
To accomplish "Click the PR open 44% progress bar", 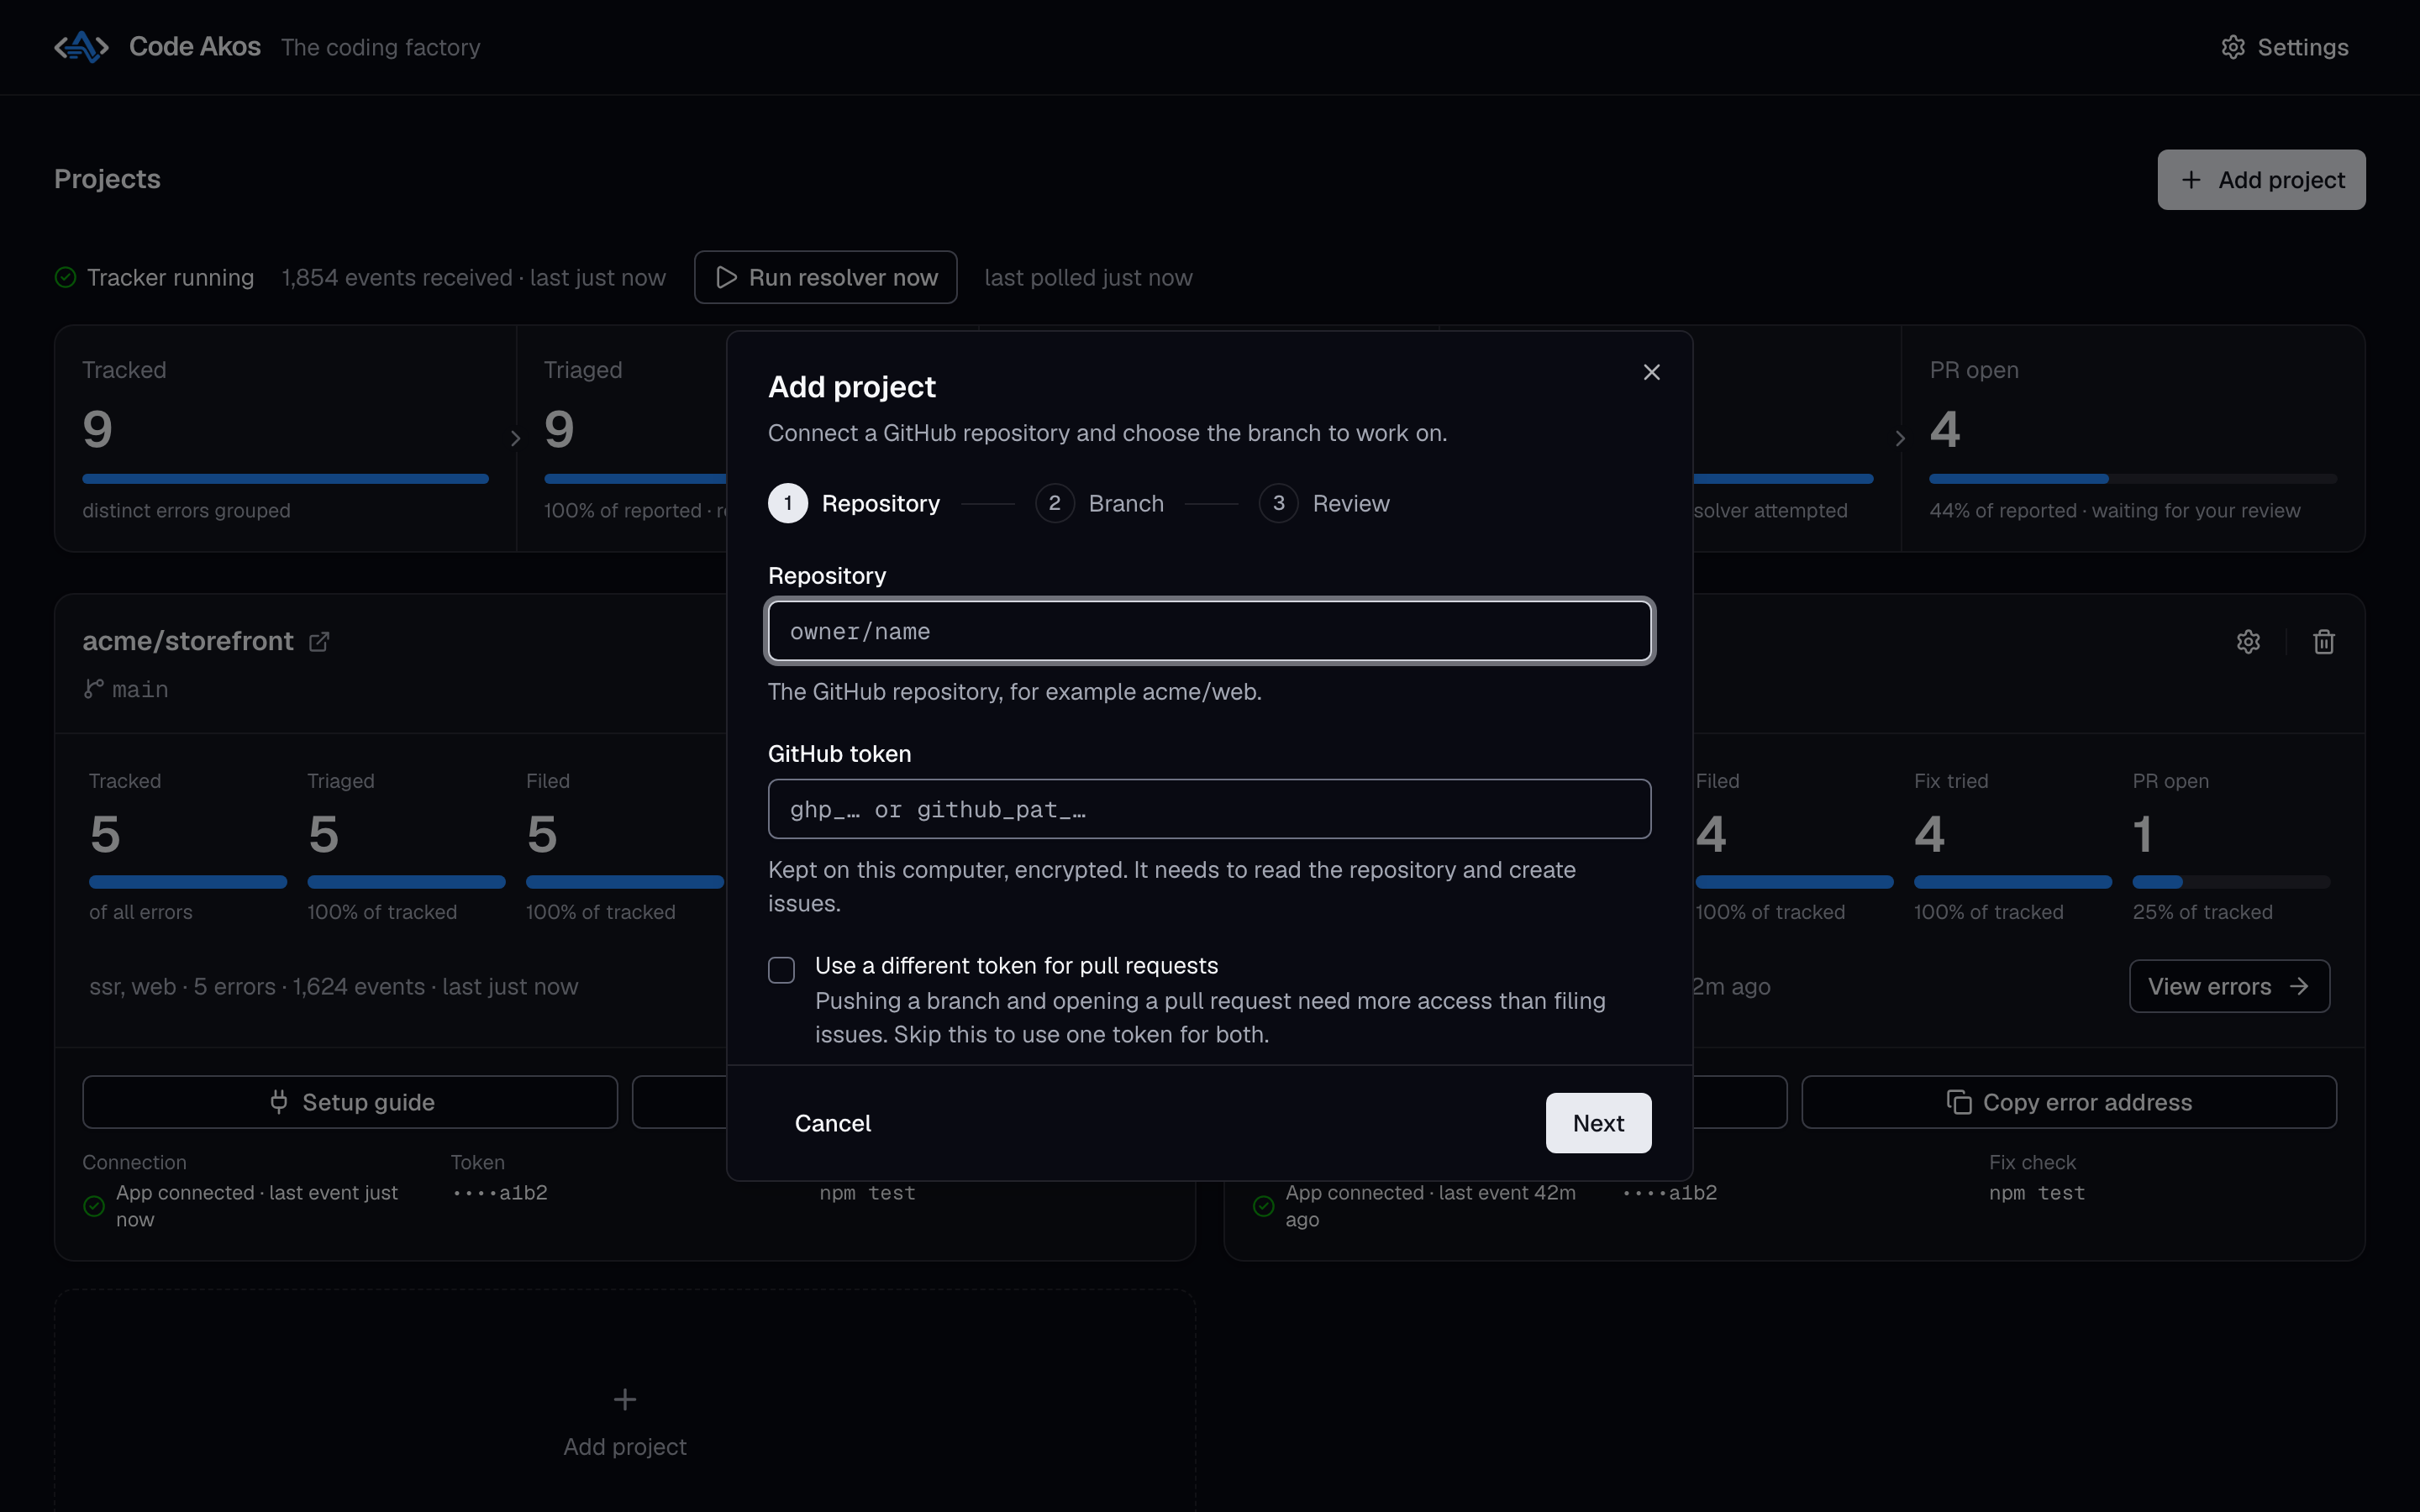I will [2133, 479].
